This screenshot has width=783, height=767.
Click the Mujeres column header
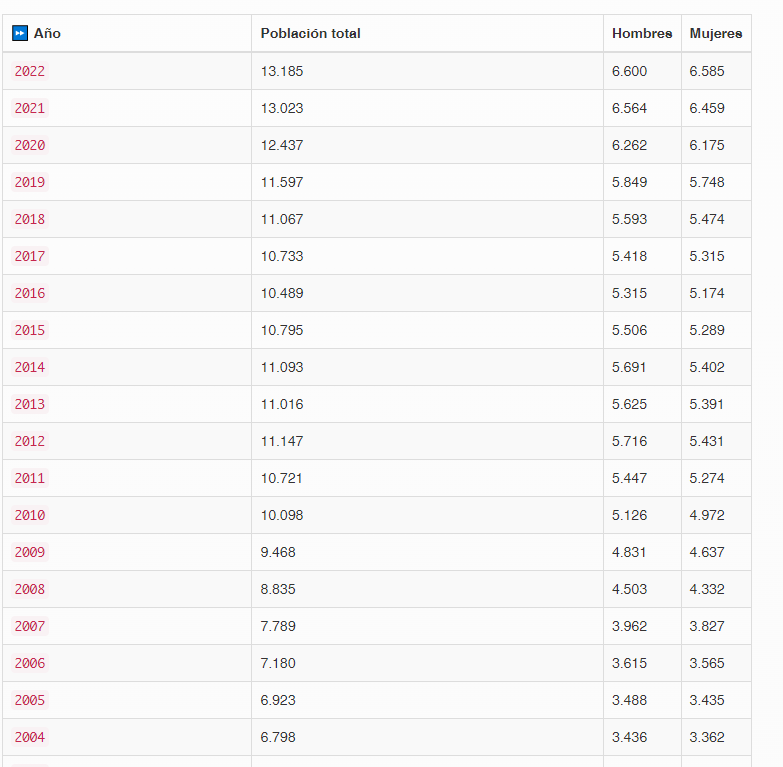coord(716,33)
